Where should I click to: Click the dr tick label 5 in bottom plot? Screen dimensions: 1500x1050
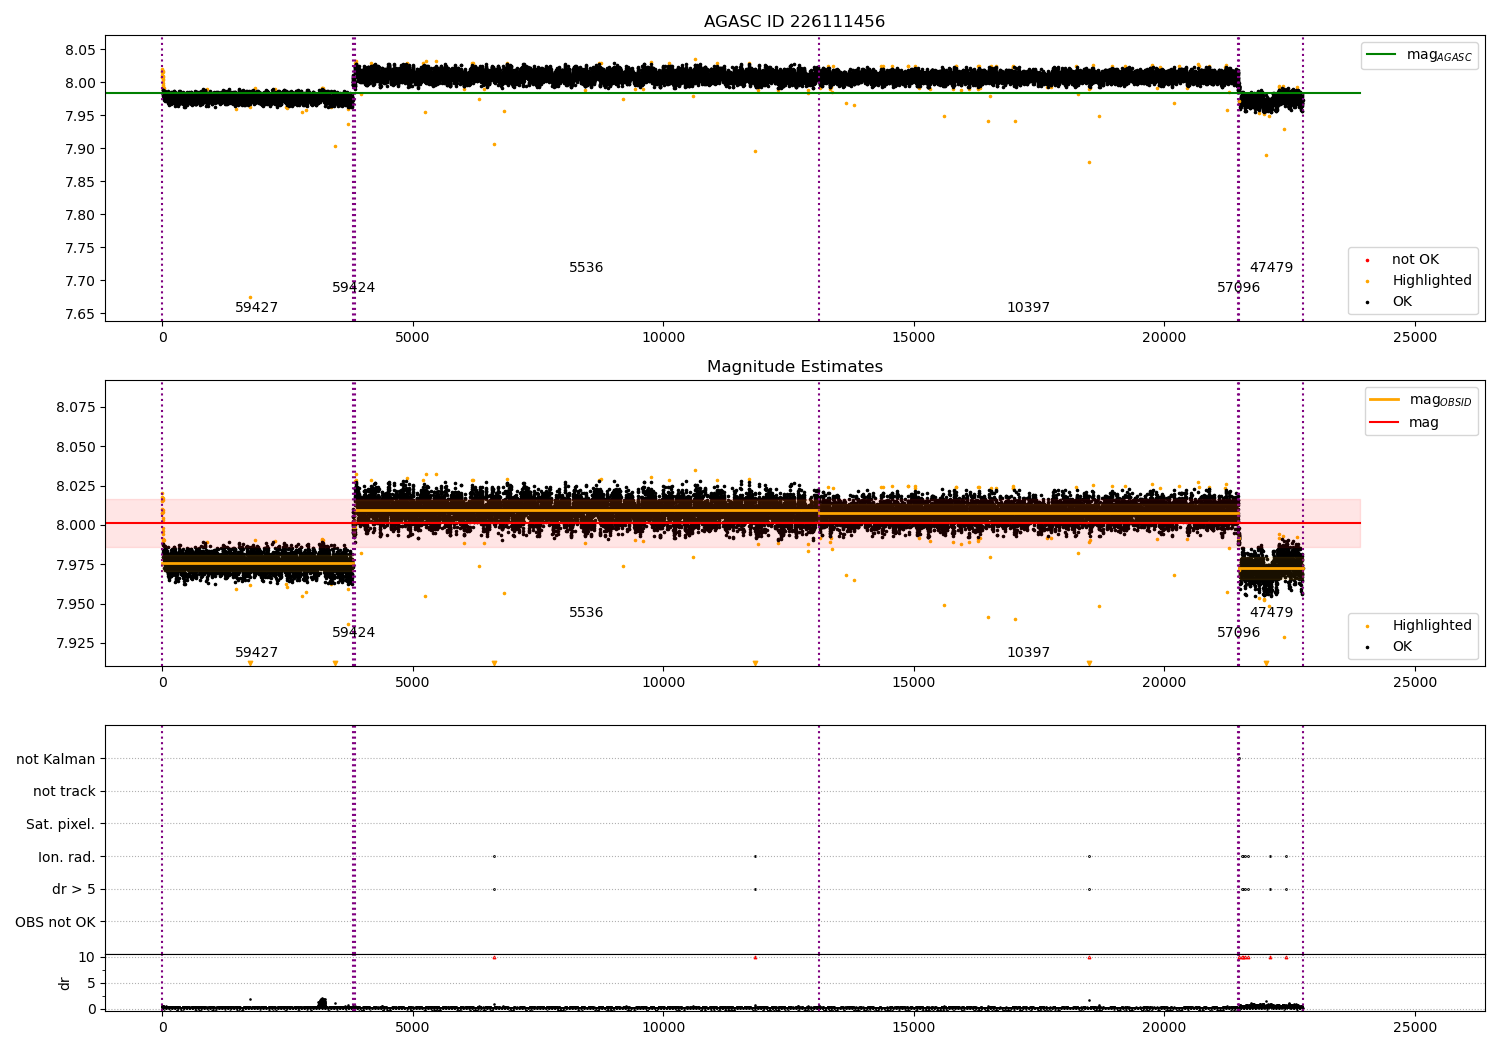pyautogui.click(x=92, y=984)
